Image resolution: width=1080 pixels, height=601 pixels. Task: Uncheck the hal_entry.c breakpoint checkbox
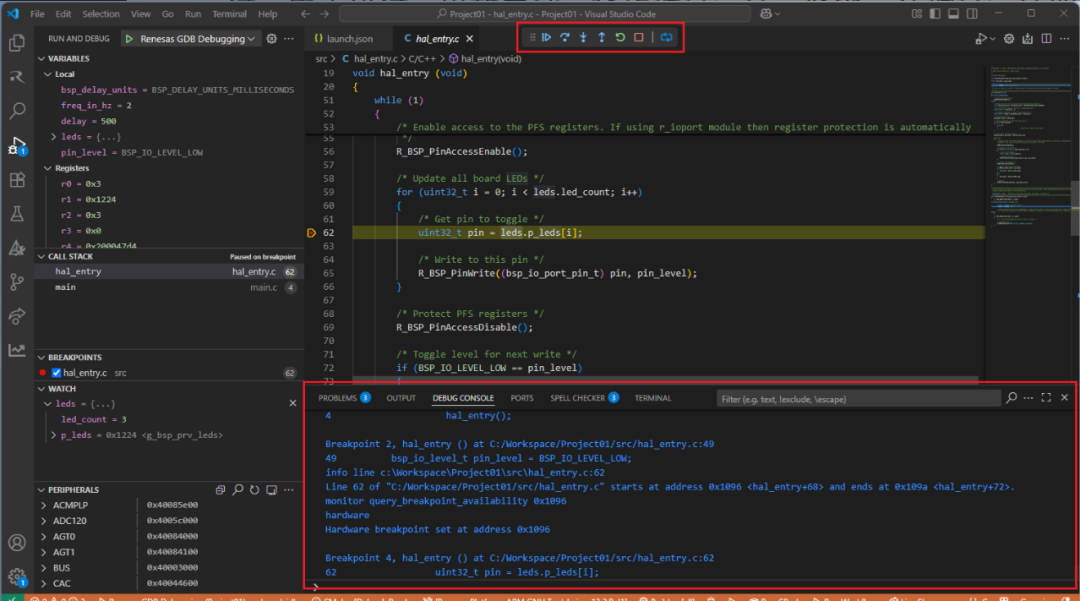pos(57,373)
